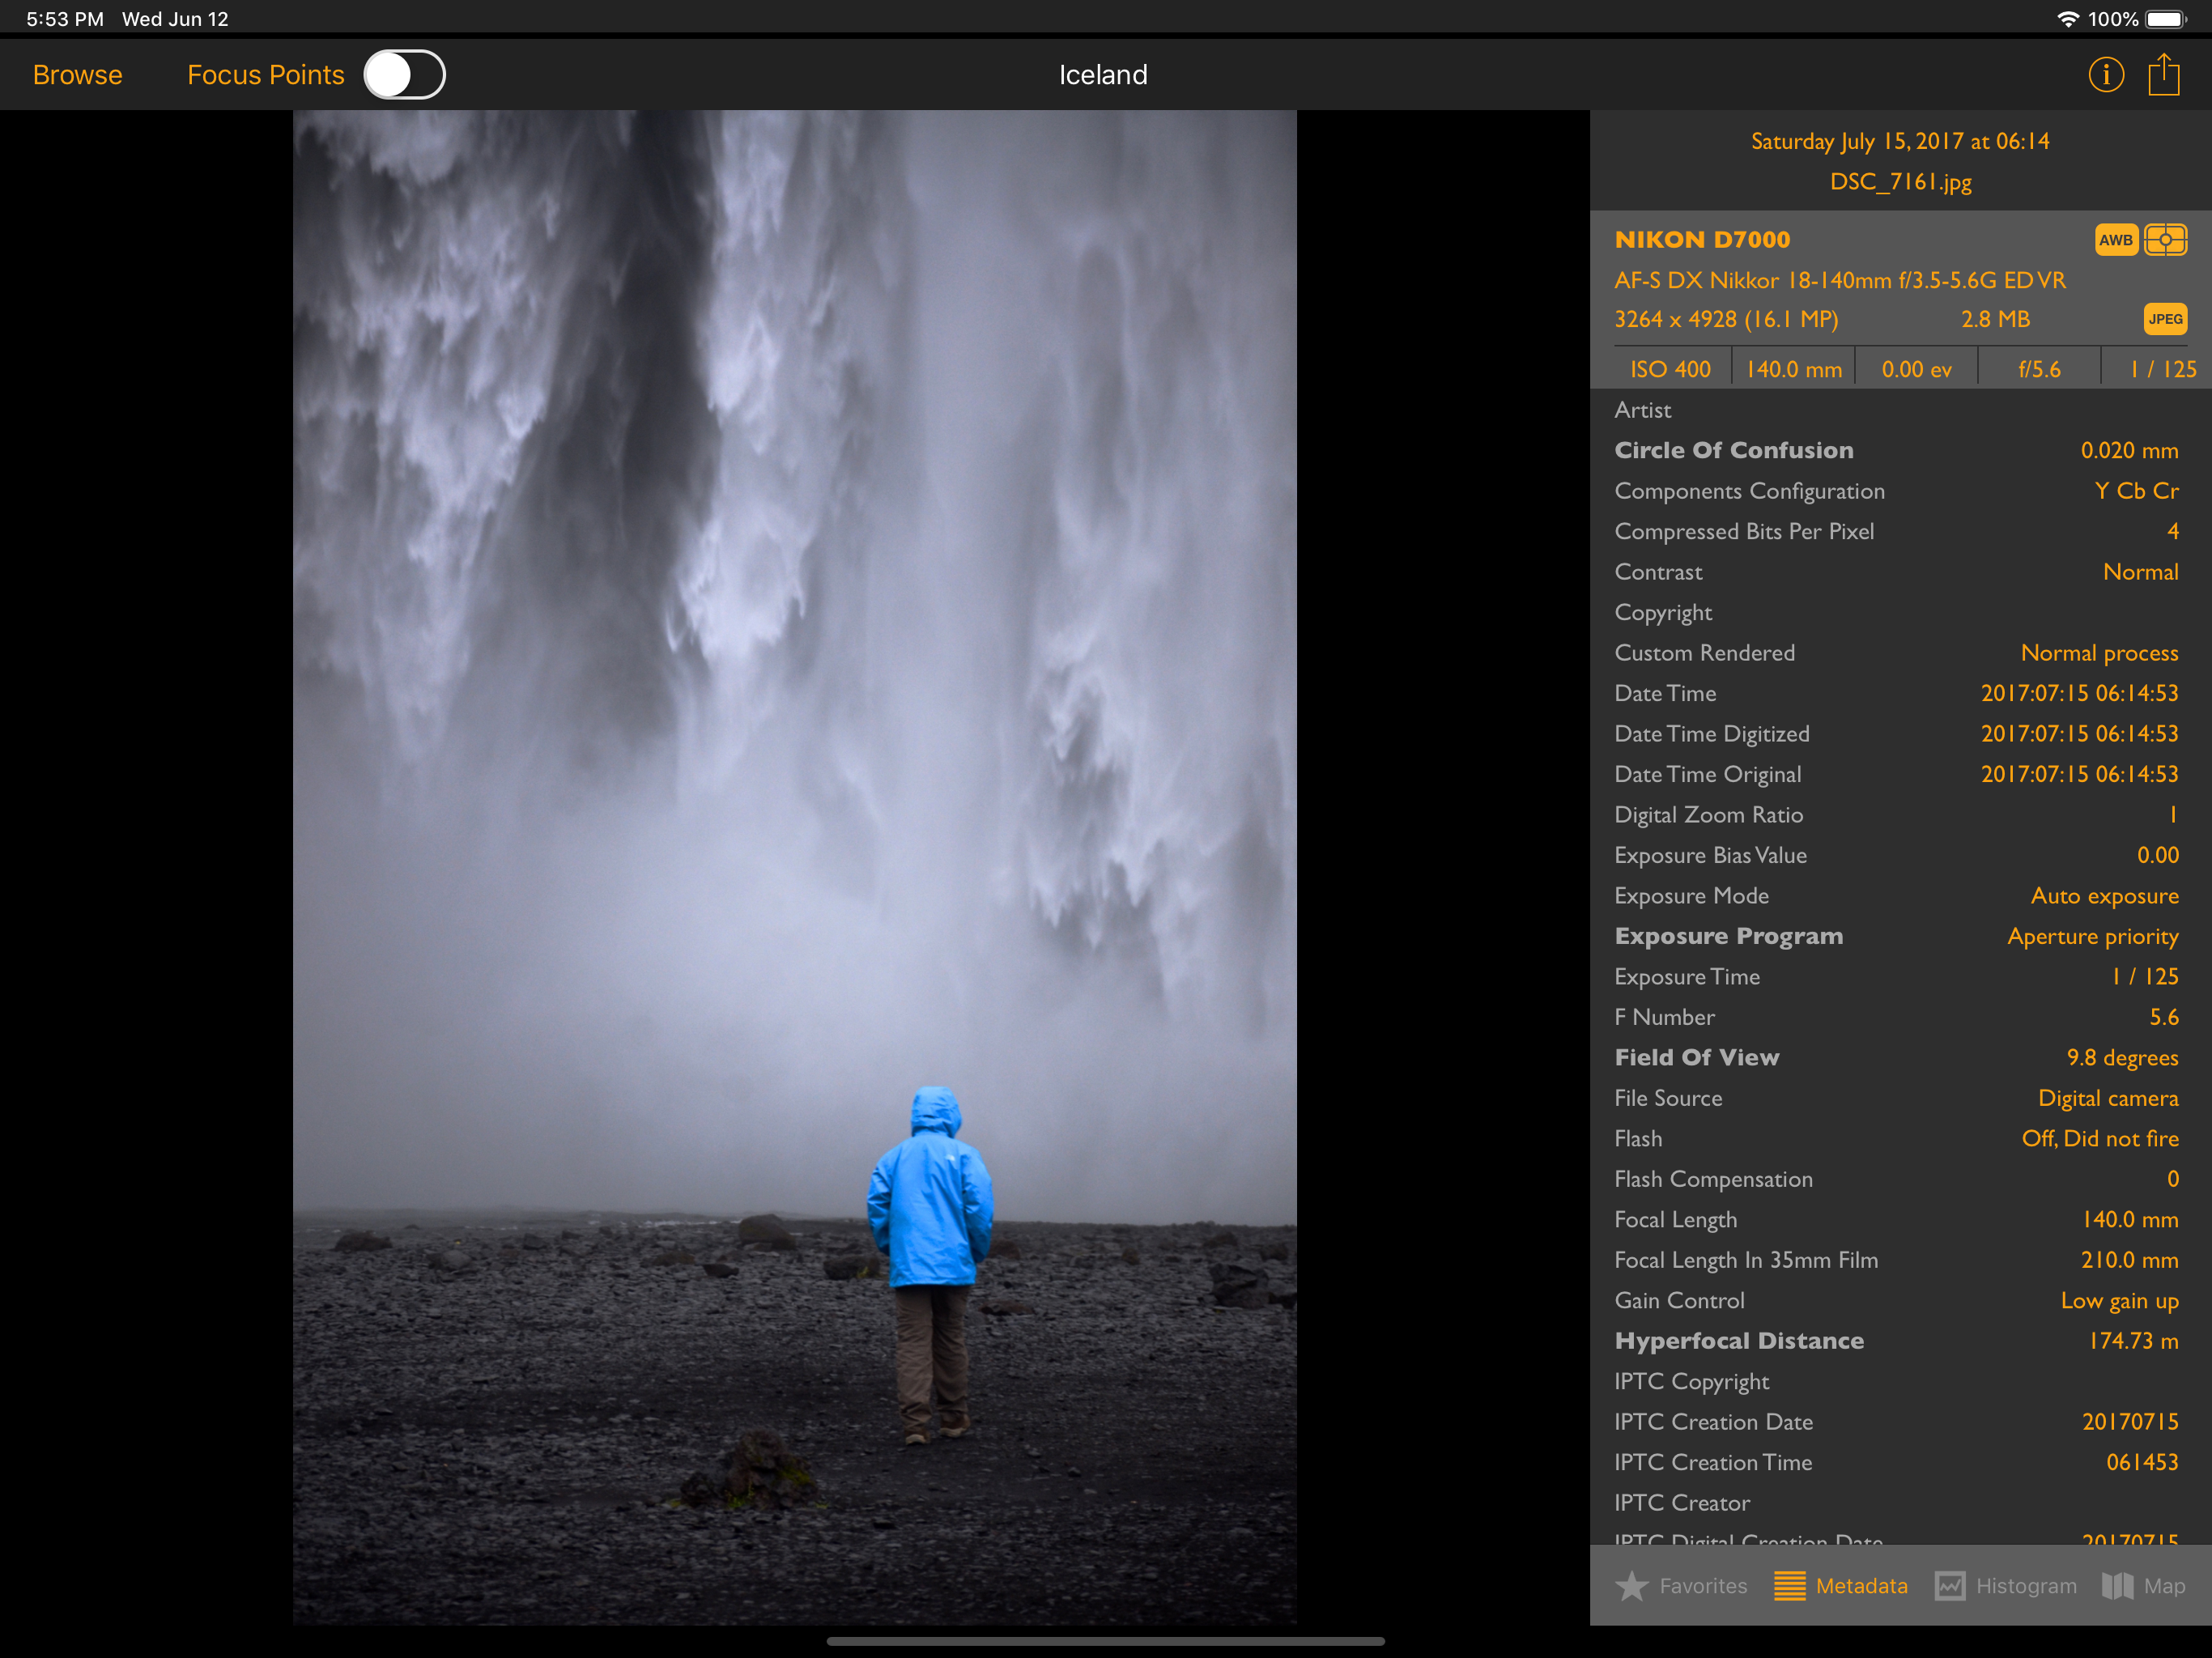Switch to the Metadata tab
This screenshot has width=2212, height=1658.
point(1840,1586)
